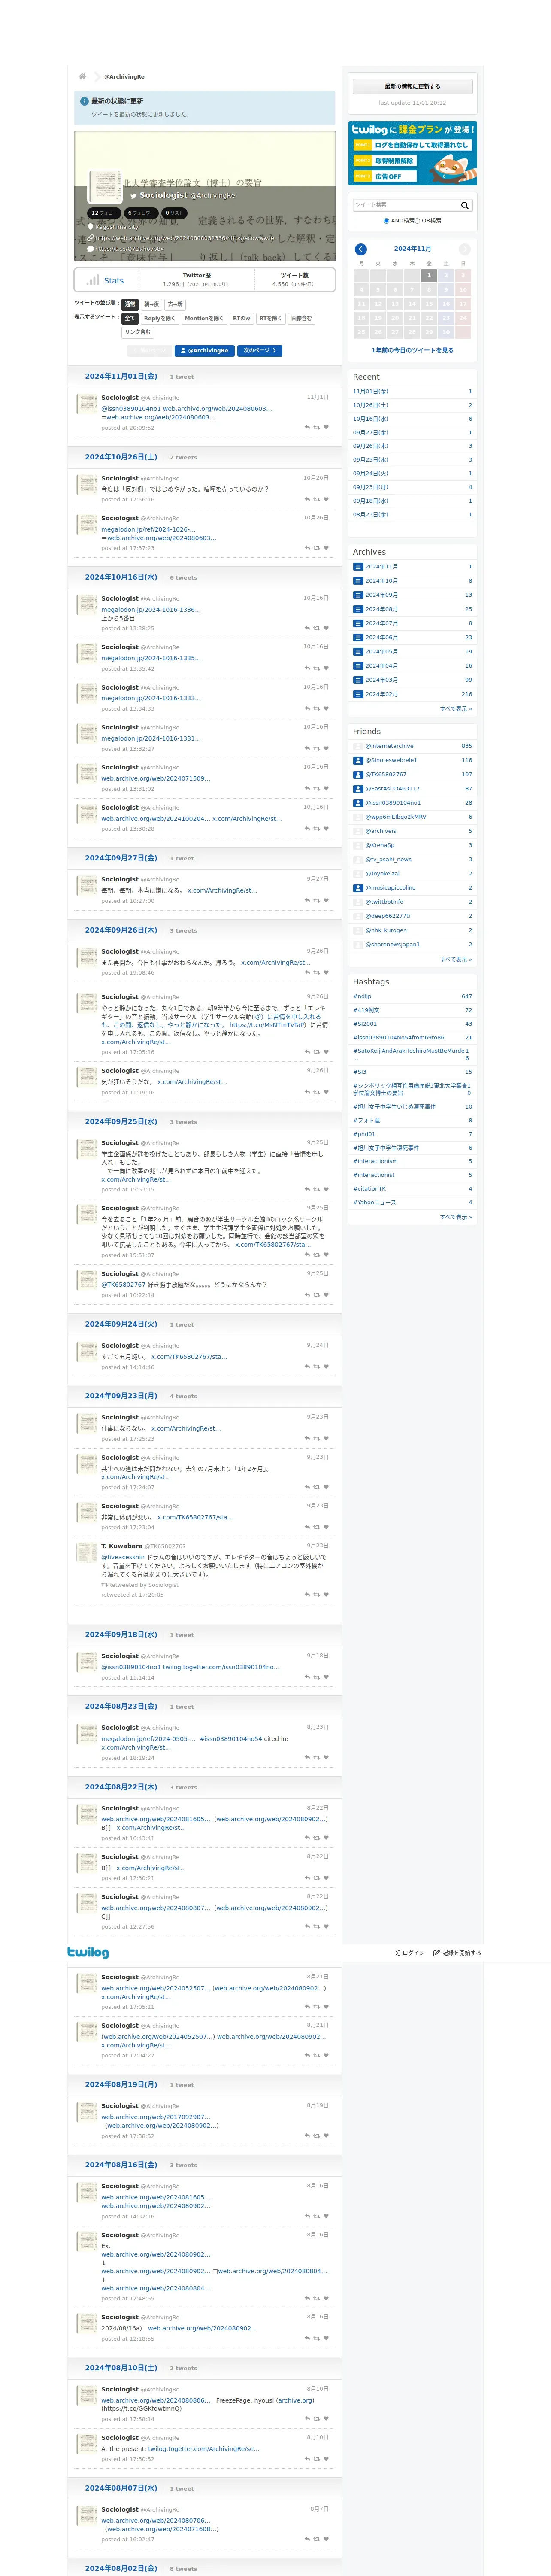Filter tweets with Replyを除く
The width and height of the screenshot is (551, 2576).
tap(159, 318)
